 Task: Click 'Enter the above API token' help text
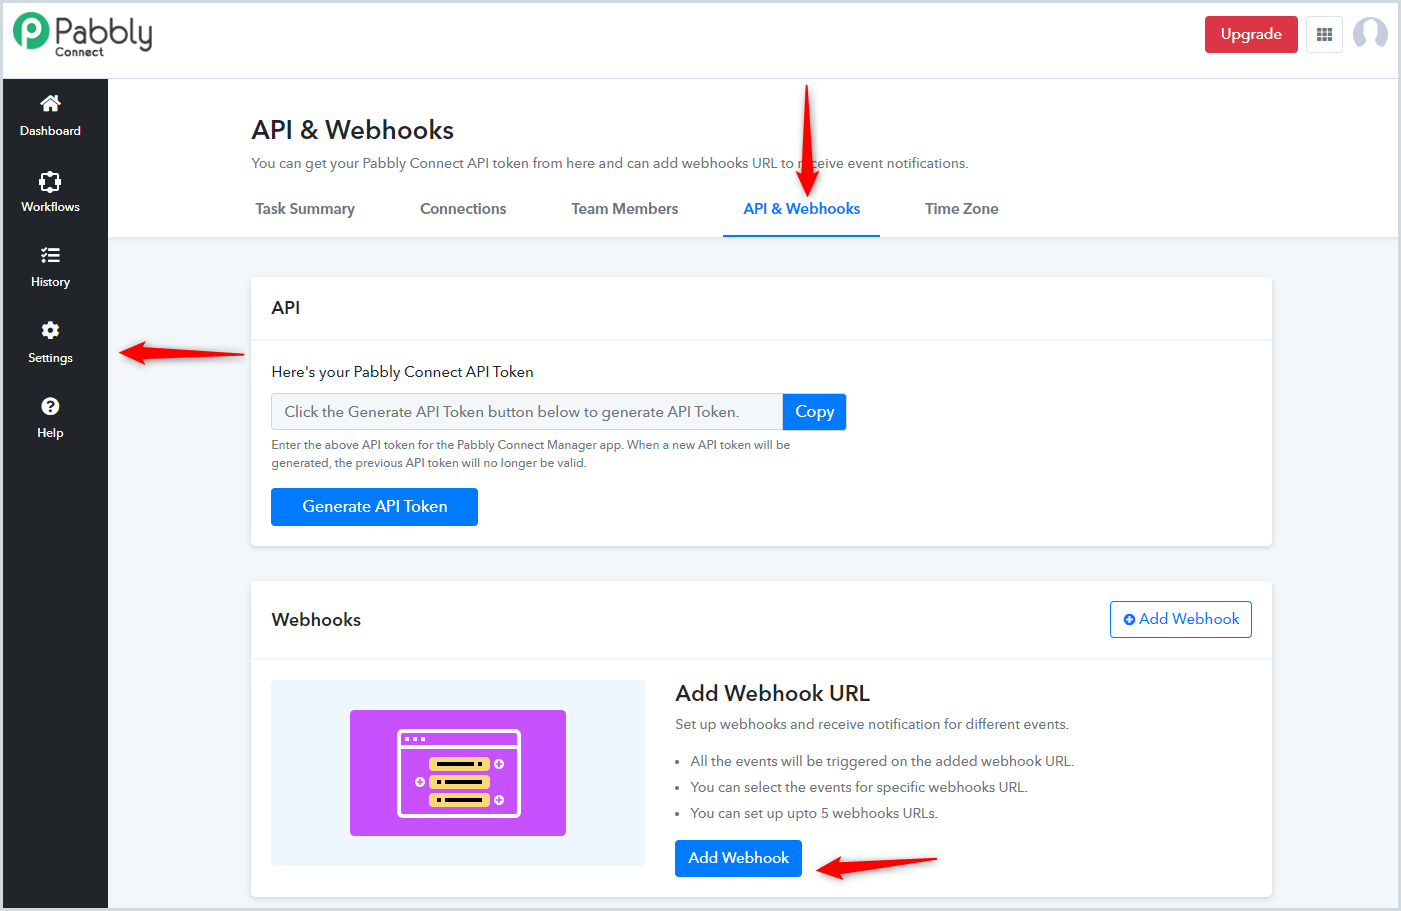click(x=531, y=454)
